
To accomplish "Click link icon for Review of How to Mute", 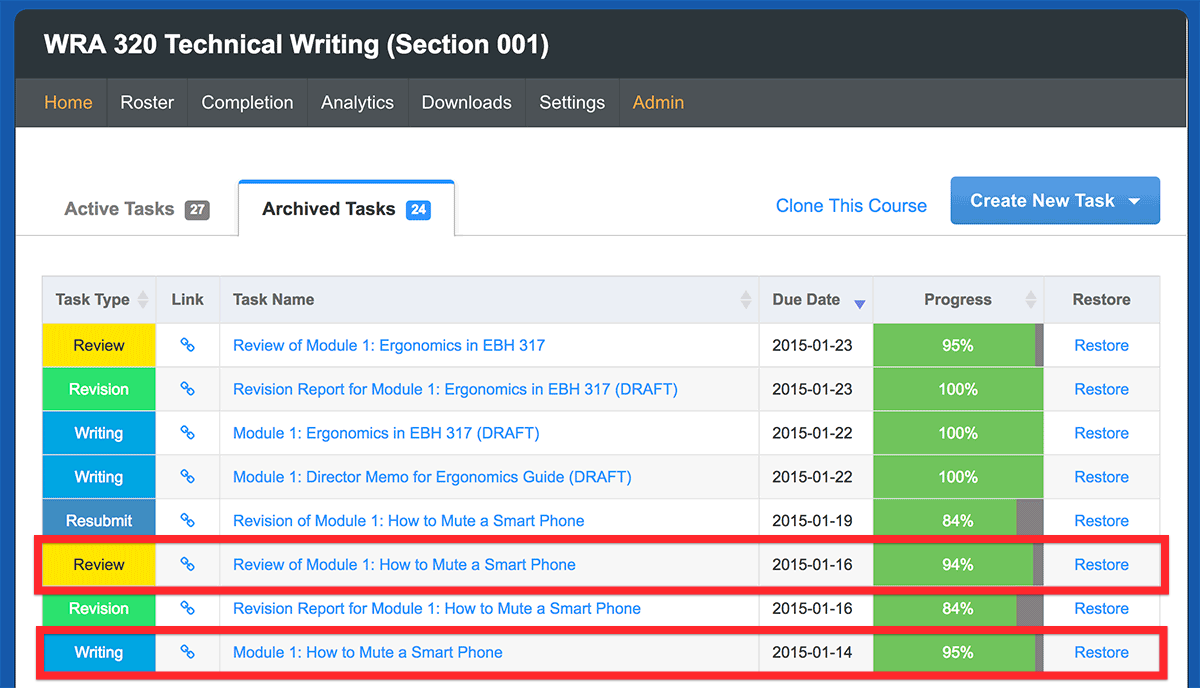I will click(x=187, y=565).
